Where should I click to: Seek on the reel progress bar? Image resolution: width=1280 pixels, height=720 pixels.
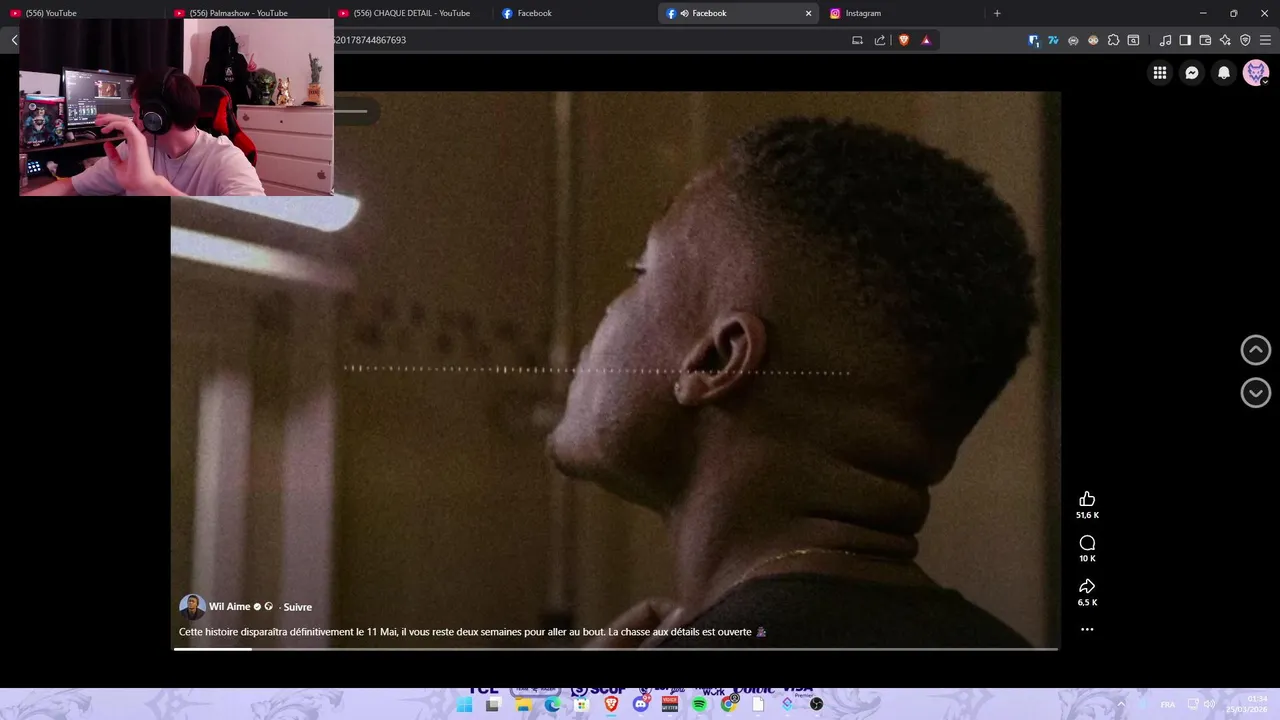coord(616,649)
